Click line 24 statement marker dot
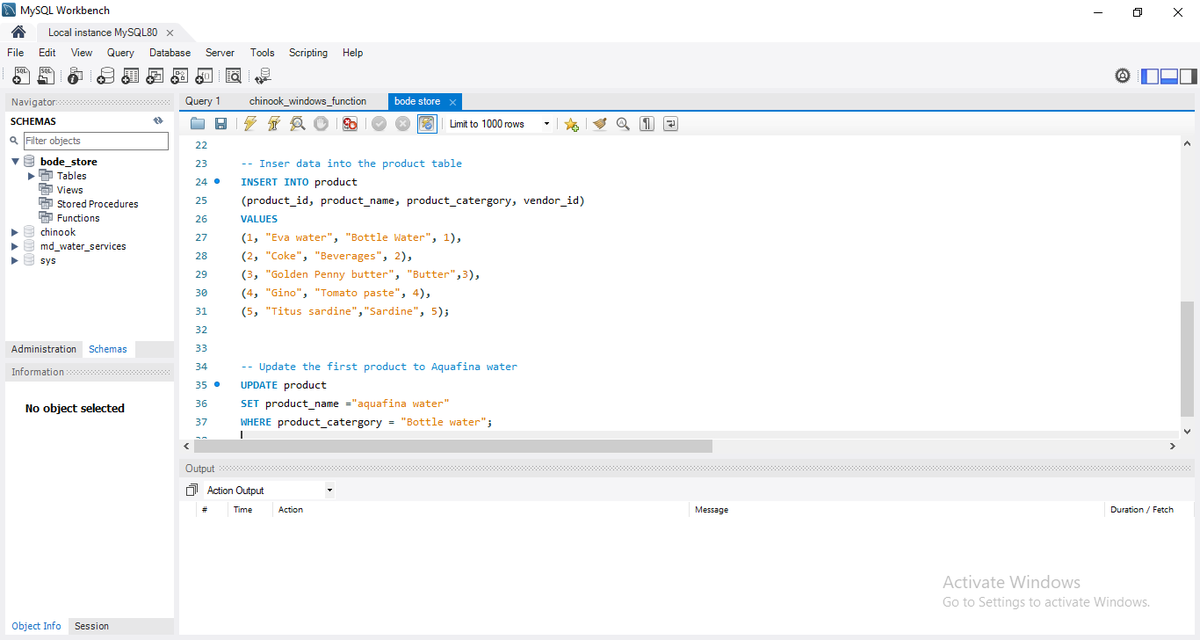Viewport: 1200px width, 640px height. (217, 182)
